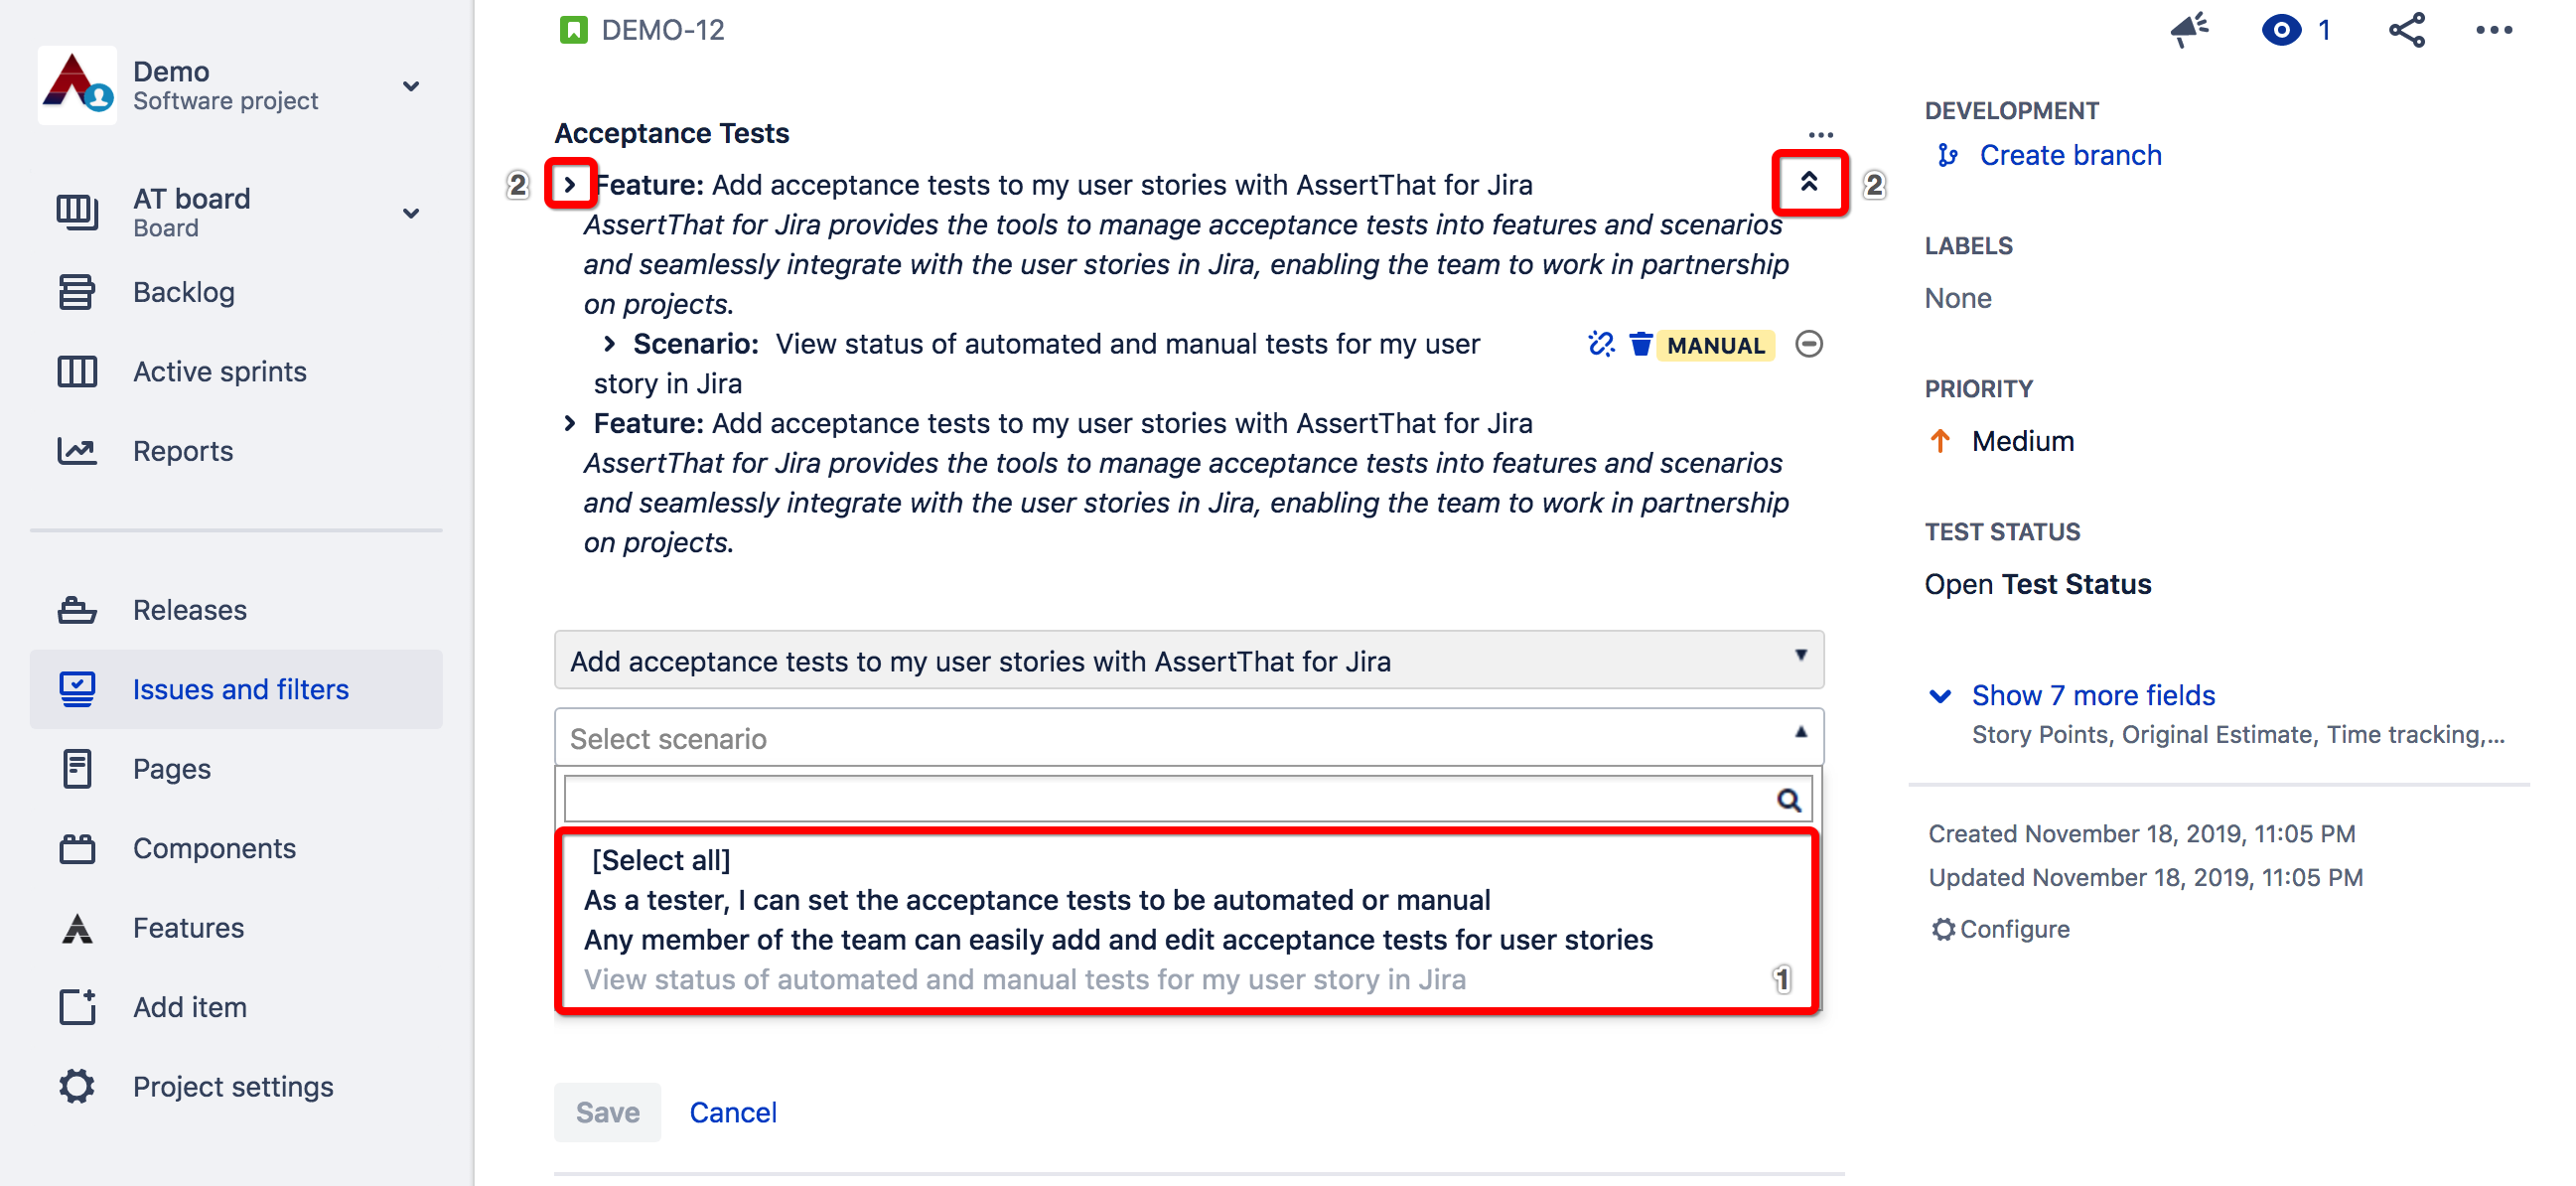Click the AssertThat Features icon
Viewport: 2576px width, 1186px height.
[x=77, y=928]
